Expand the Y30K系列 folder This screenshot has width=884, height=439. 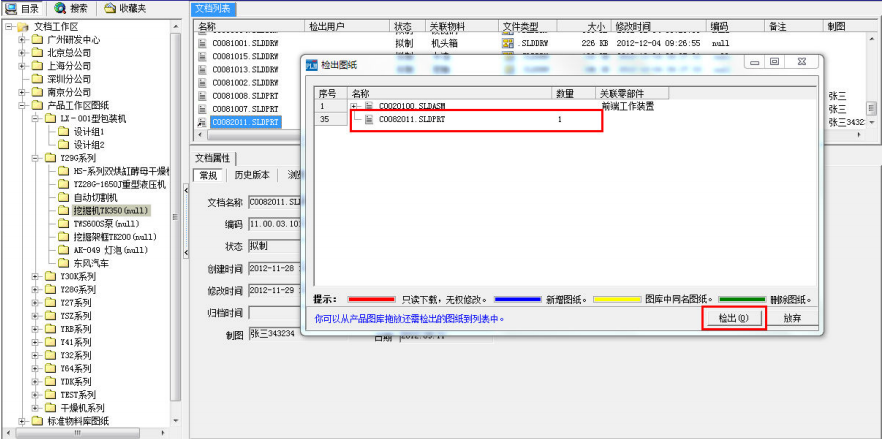click(35, 276)
